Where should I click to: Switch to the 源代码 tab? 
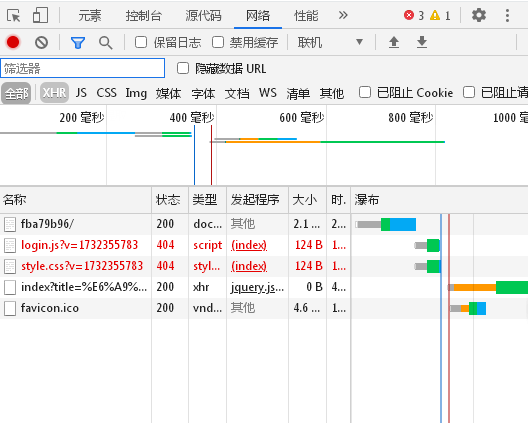click(203, 15)
